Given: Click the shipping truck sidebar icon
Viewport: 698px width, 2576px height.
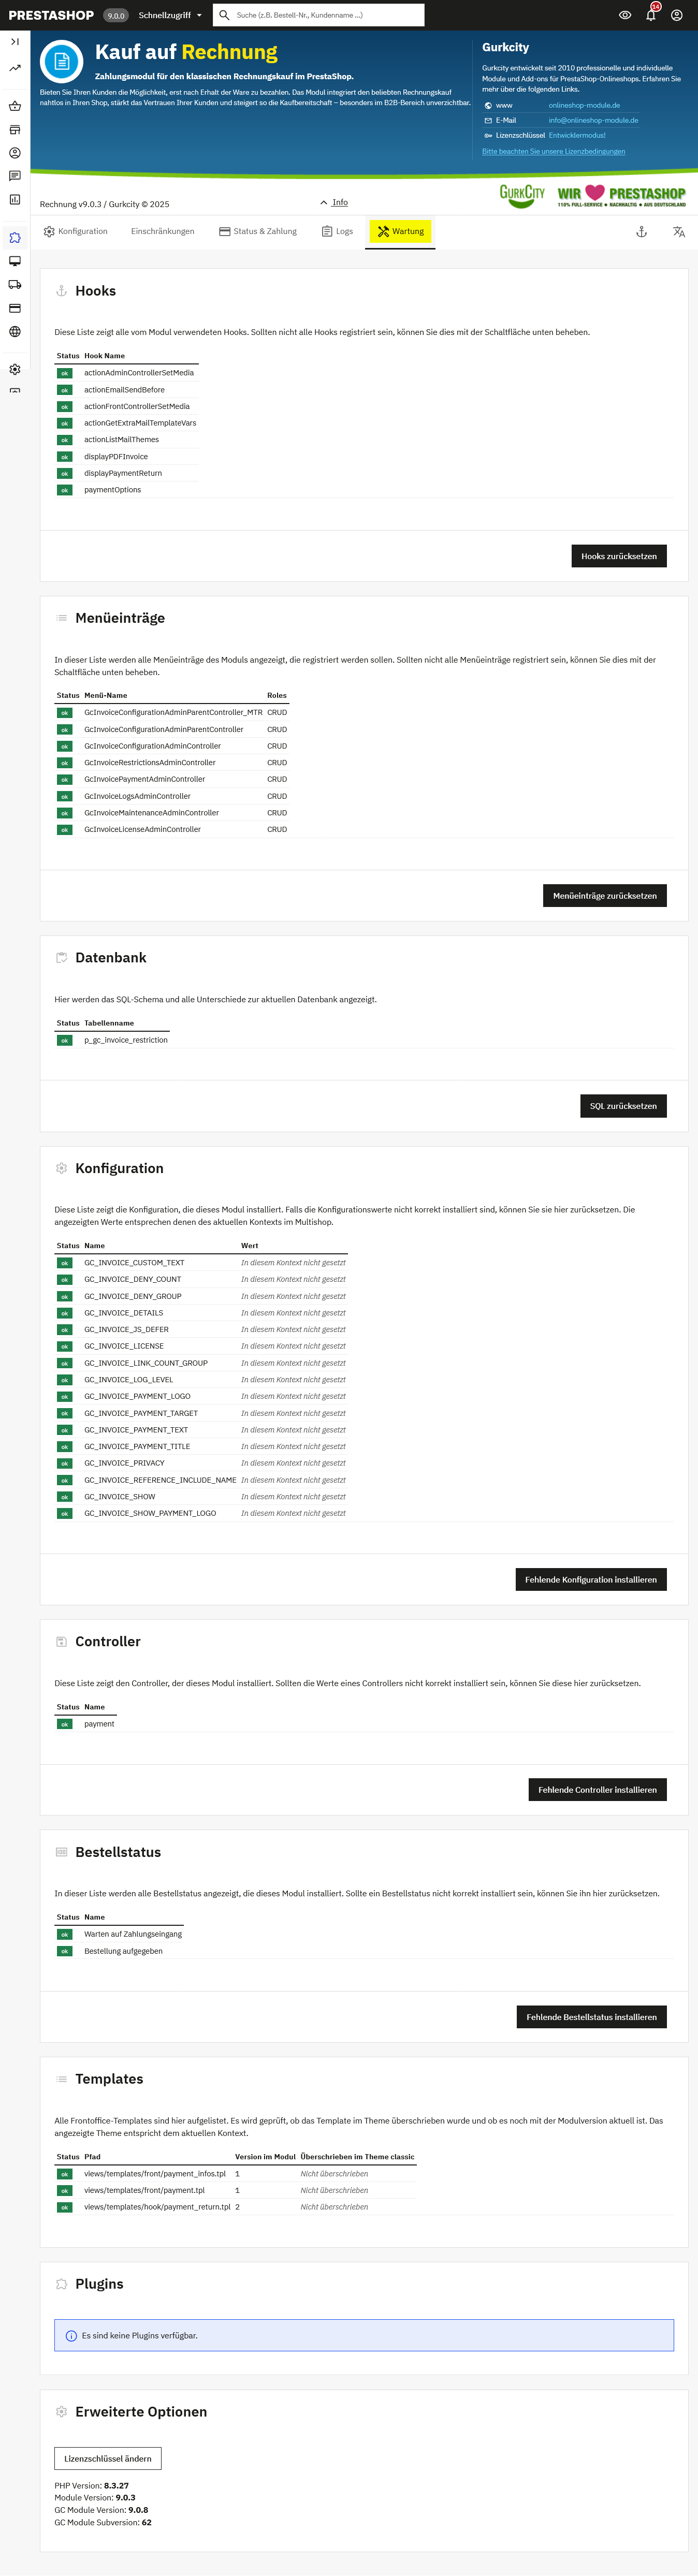Looking at the screenshot, I should 15,285.
